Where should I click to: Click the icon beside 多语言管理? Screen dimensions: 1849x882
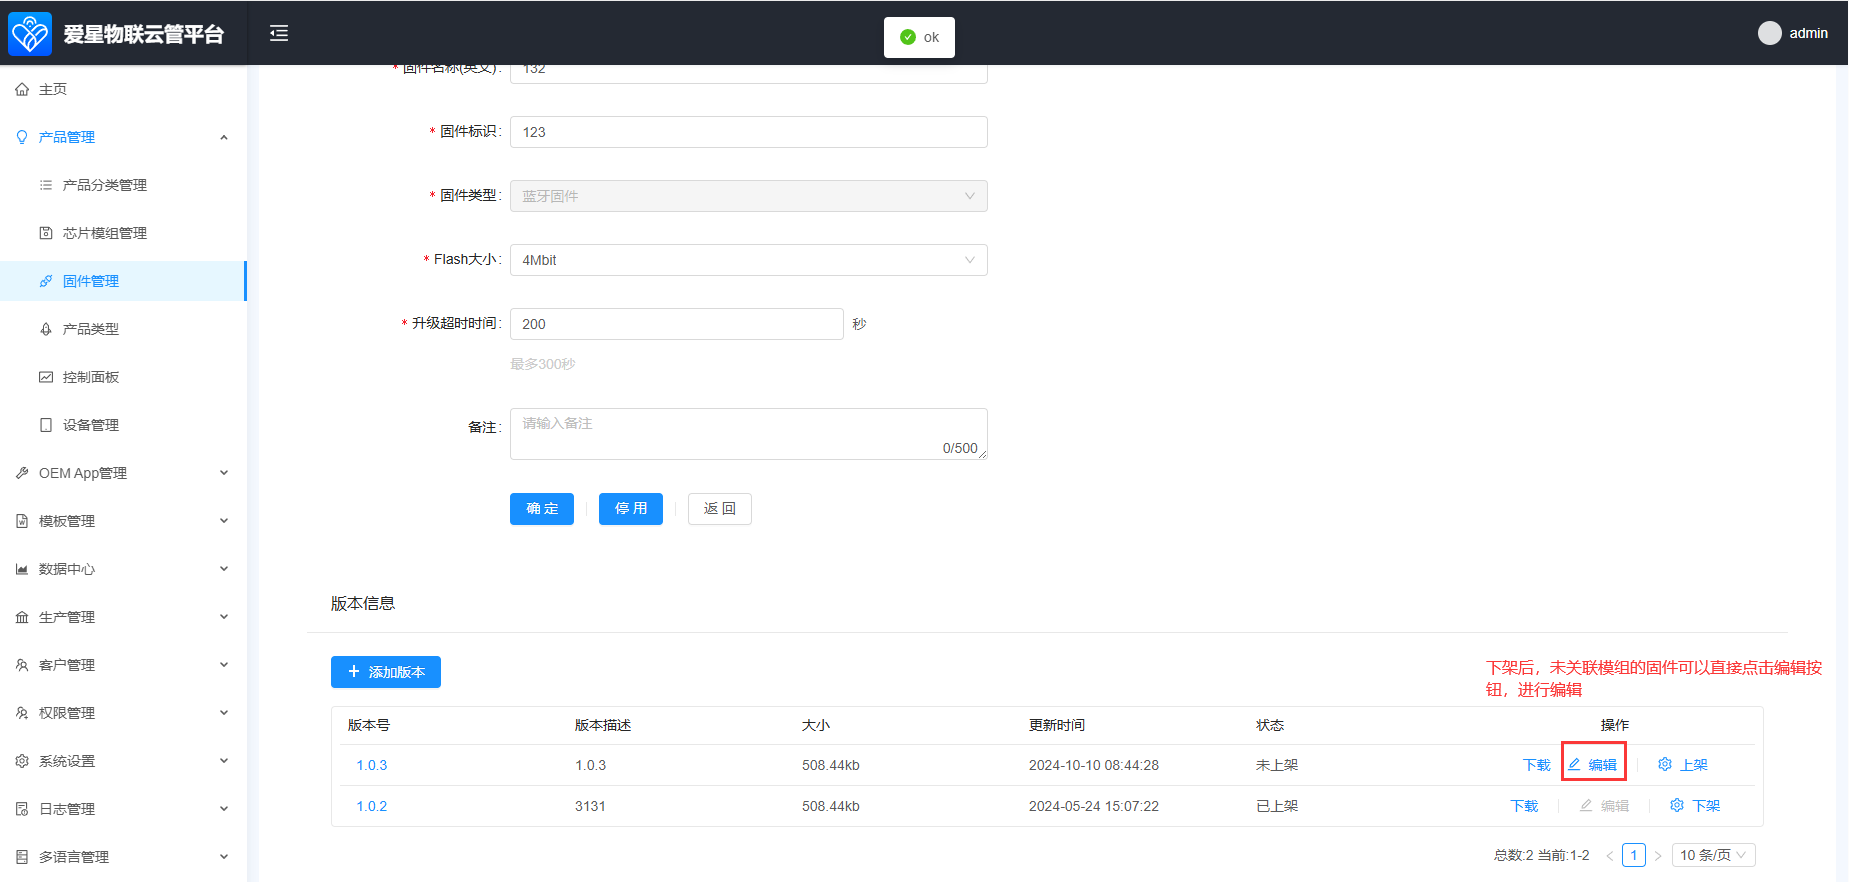(22, 857)
